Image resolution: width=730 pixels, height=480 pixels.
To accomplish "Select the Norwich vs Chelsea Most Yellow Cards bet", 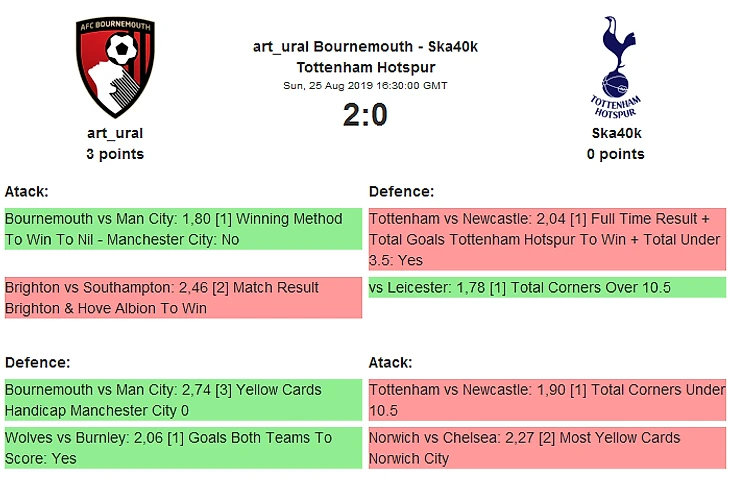I will [547, 448].
